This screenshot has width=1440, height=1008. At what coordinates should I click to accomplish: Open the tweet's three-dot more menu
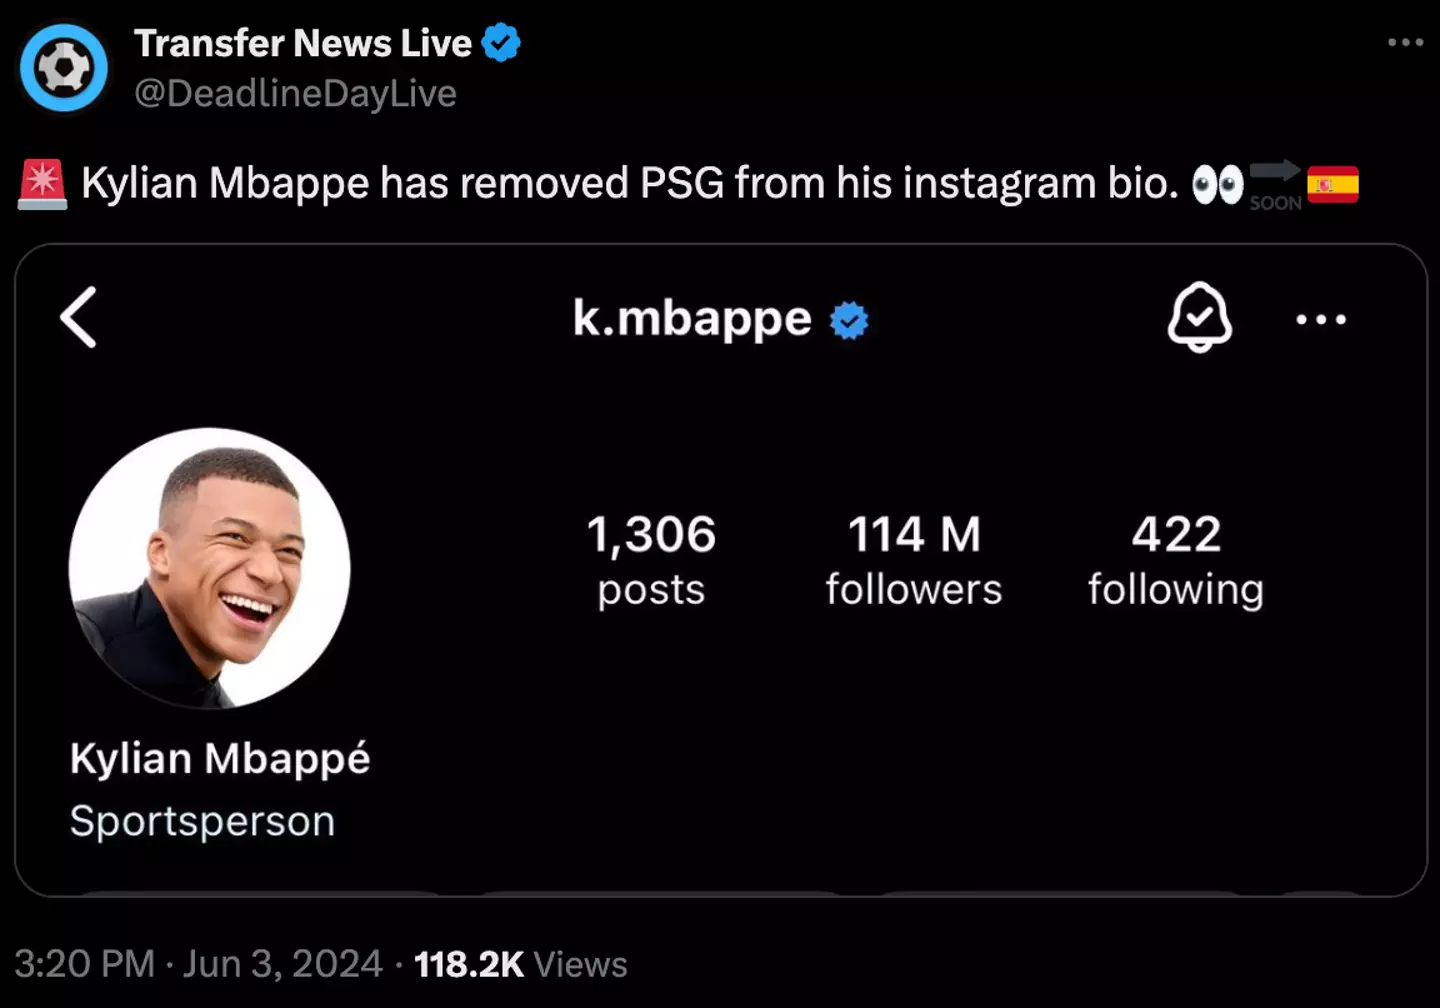coord(1405,42)
